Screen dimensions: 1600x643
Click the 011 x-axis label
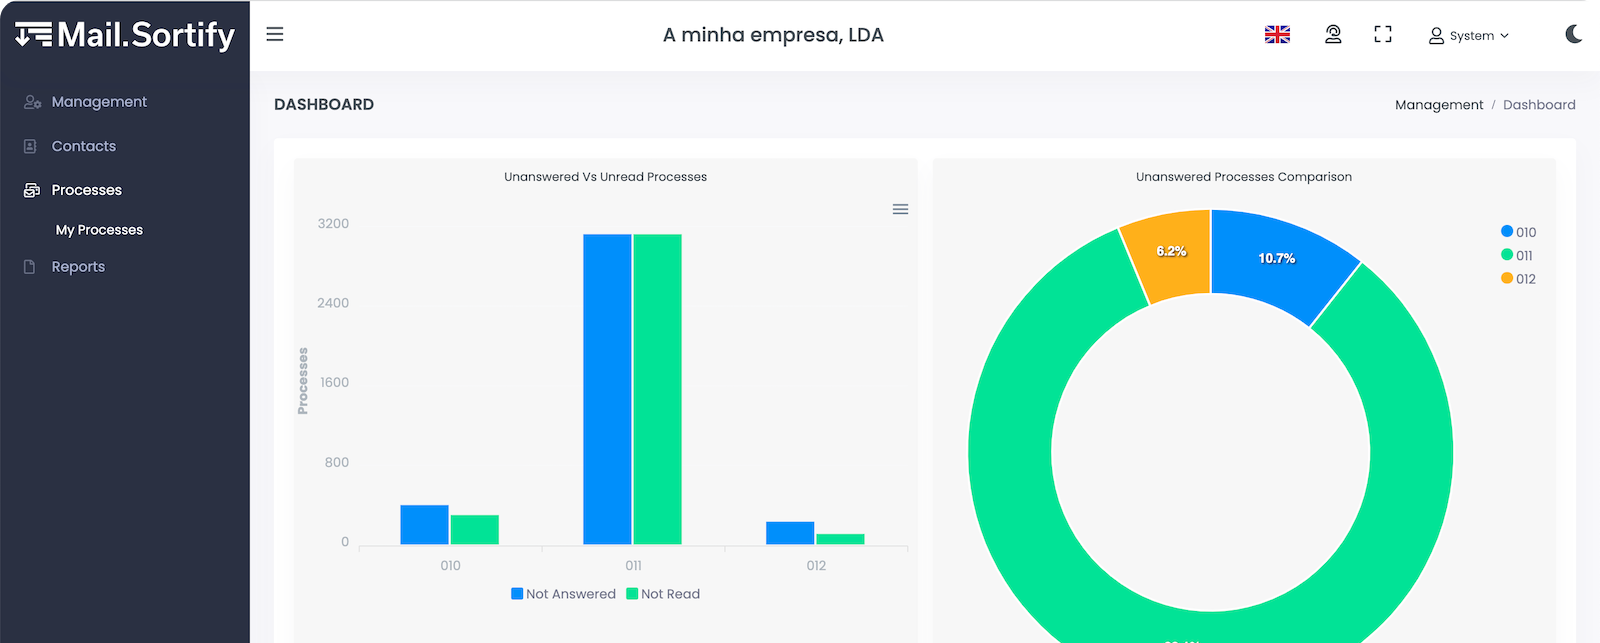click(x=633, y=566)
